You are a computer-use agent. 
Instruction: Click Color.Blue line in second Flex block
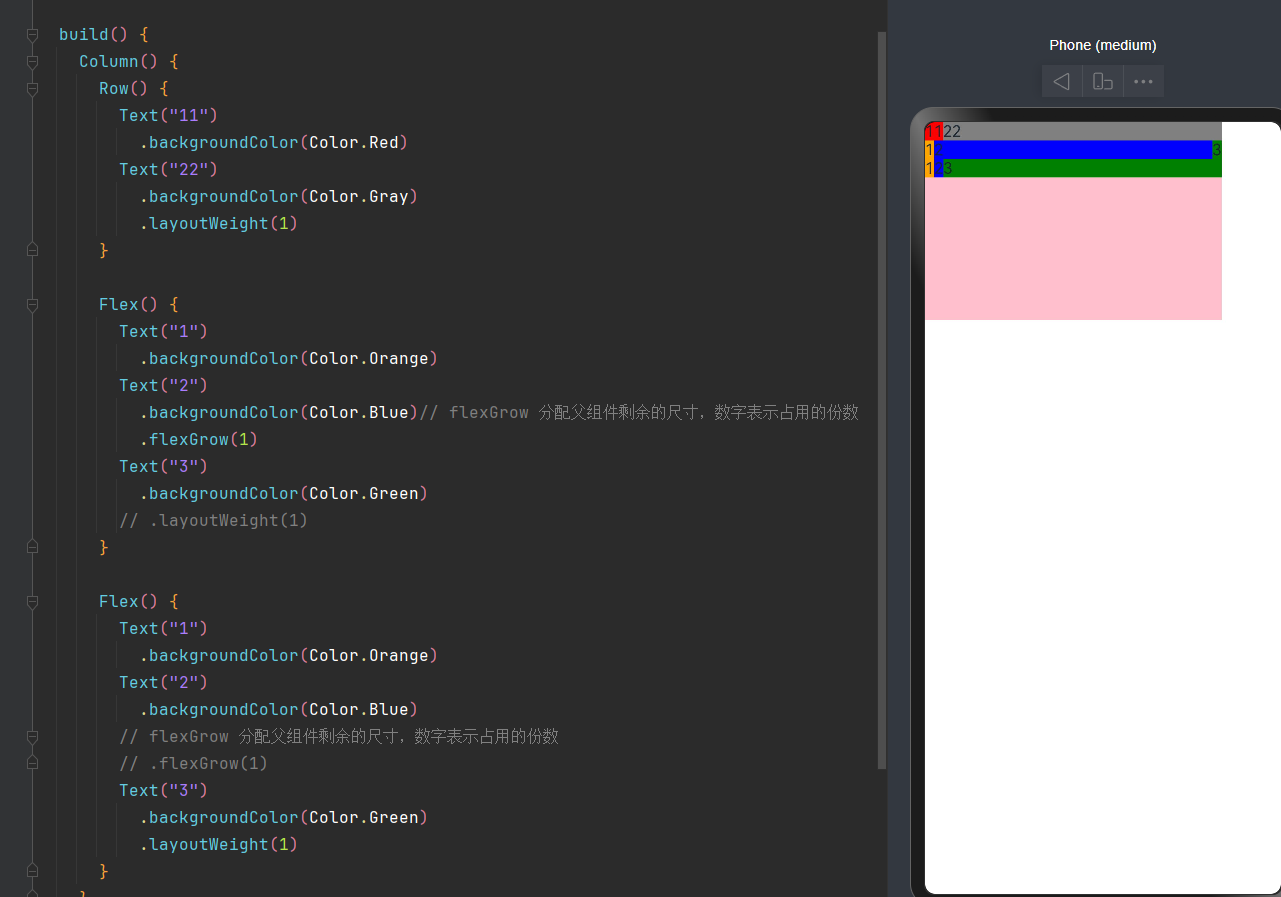[278, 710]
